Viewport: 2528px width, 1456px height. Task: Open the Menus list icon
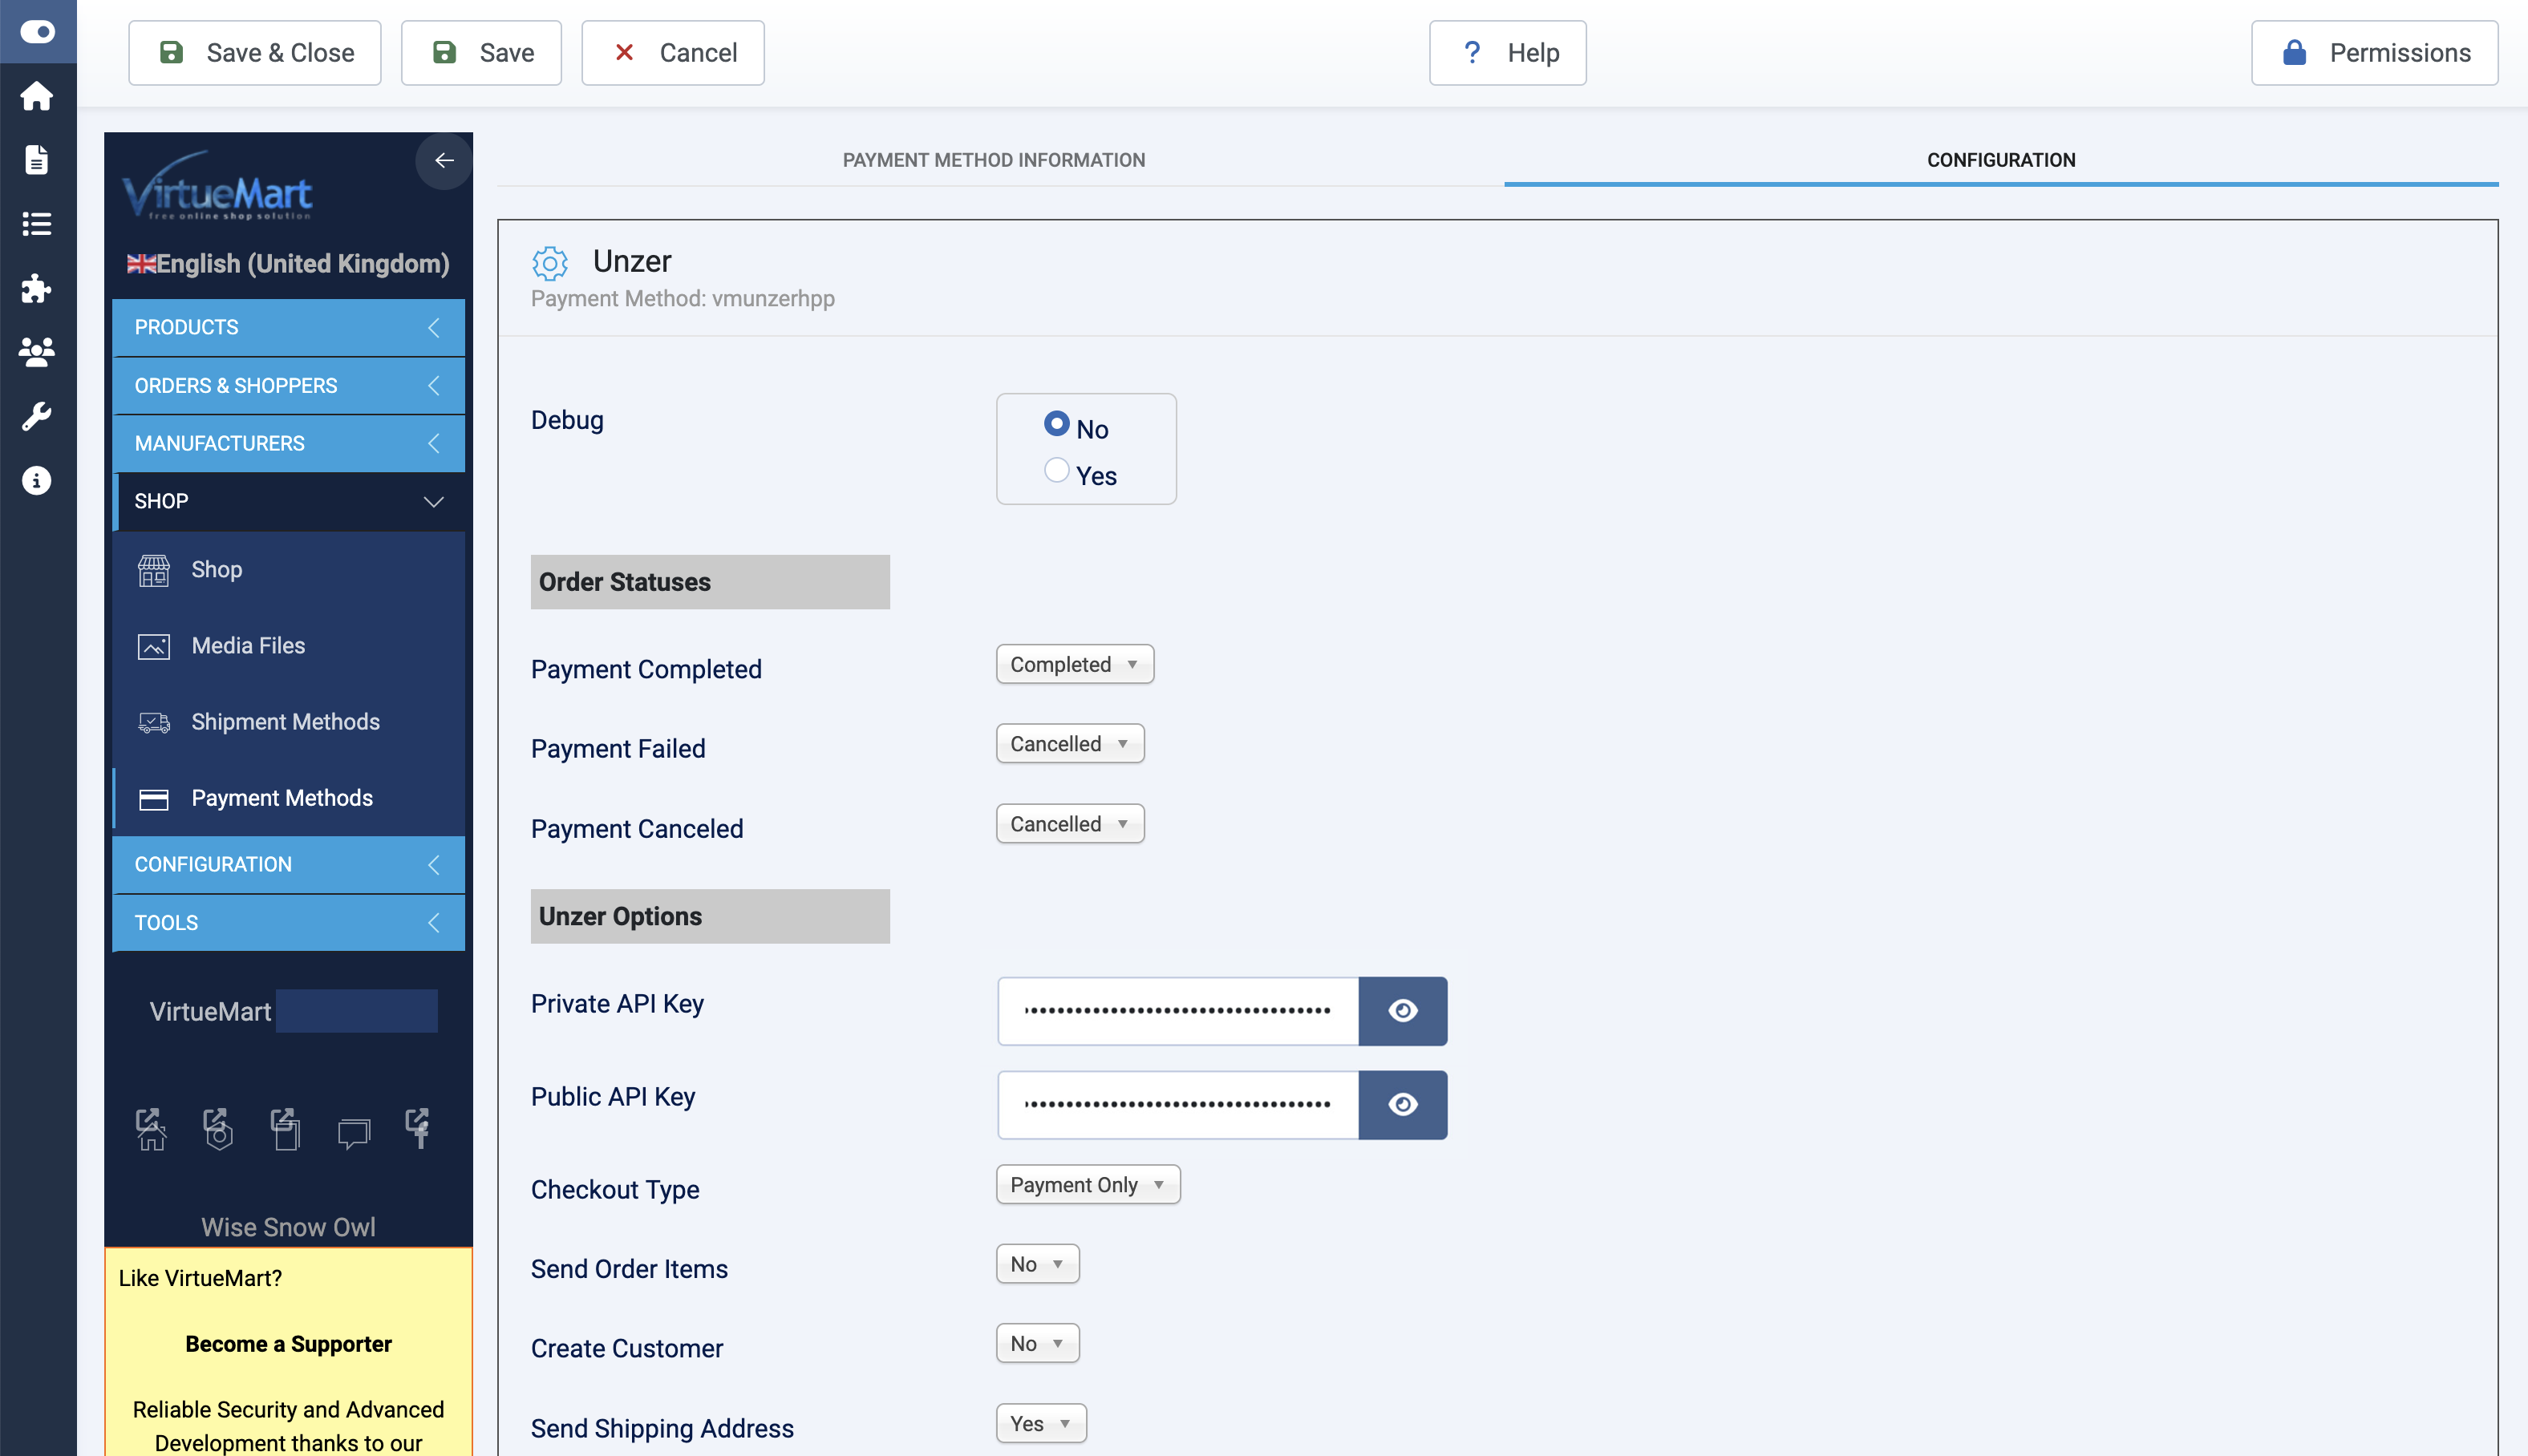click(37, 224)
